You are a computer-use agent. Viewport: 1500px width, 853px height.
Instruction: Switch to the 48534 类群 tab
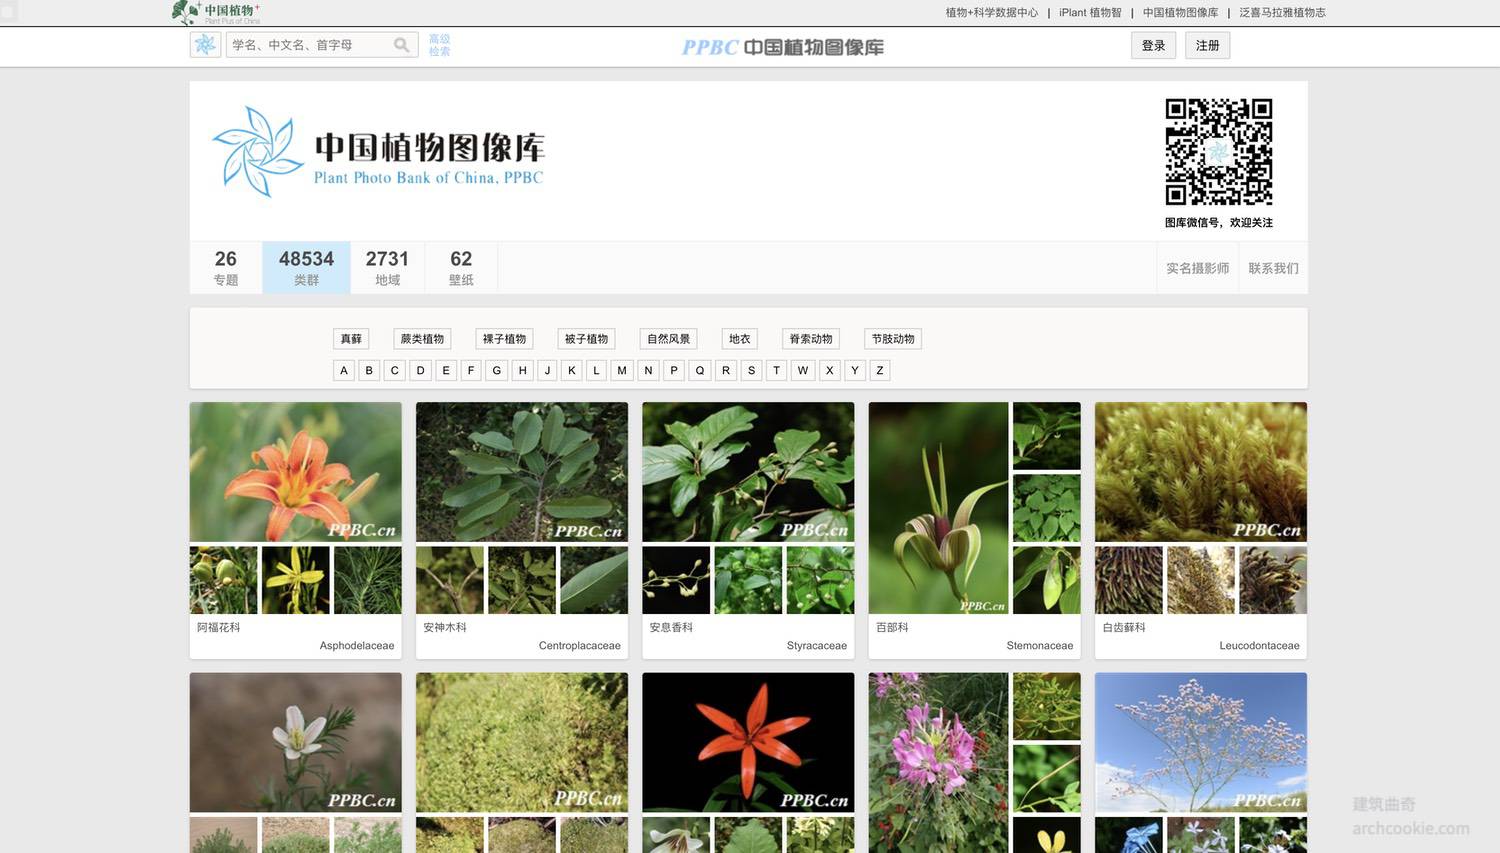pyautogui.click(x=305, y=267)
